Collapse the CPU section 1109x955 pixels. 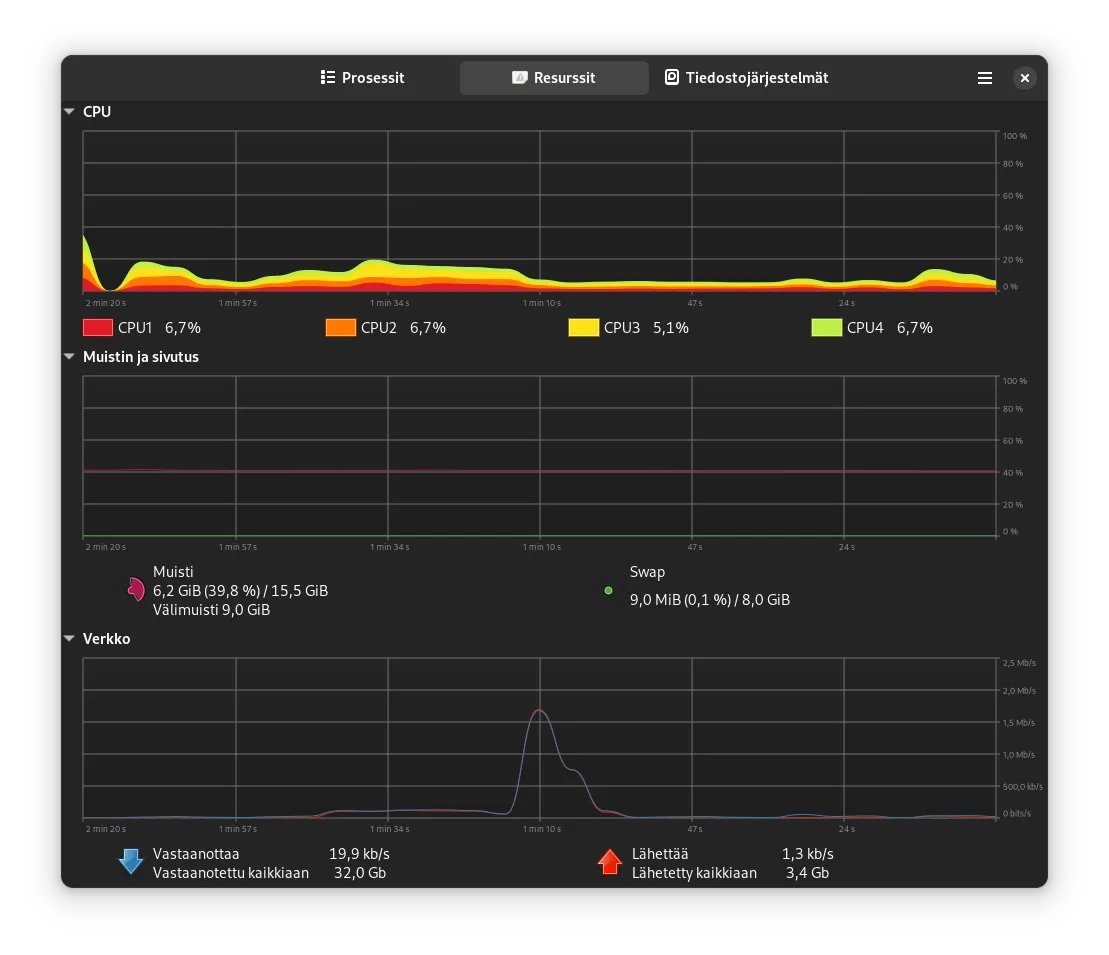coord(69,112)
